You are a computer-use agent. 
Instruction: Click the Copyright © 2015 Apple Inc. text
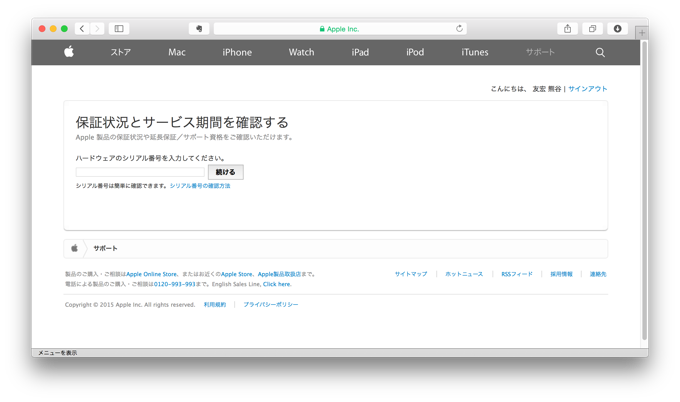click(130, 304)
